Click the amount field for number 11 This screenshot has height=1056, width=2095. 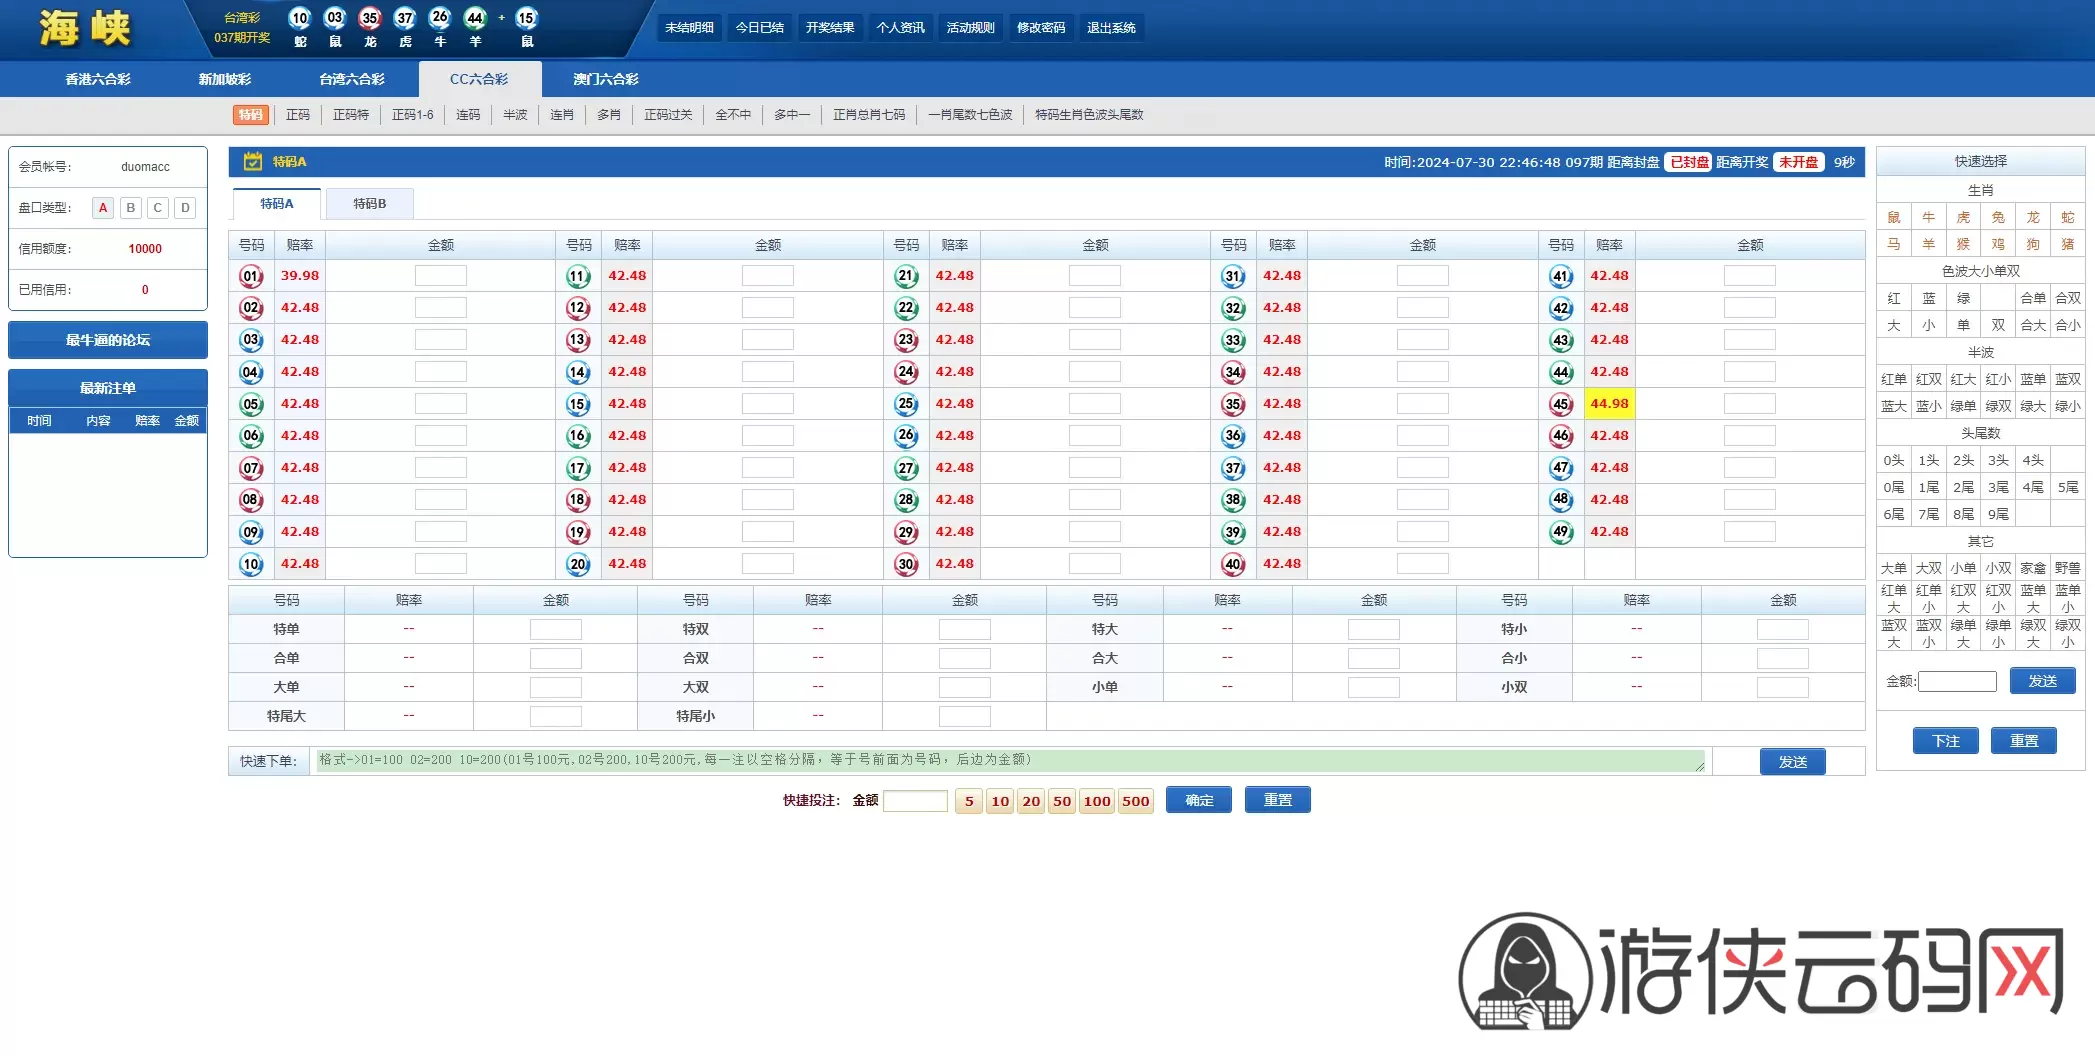pos(767,276)
